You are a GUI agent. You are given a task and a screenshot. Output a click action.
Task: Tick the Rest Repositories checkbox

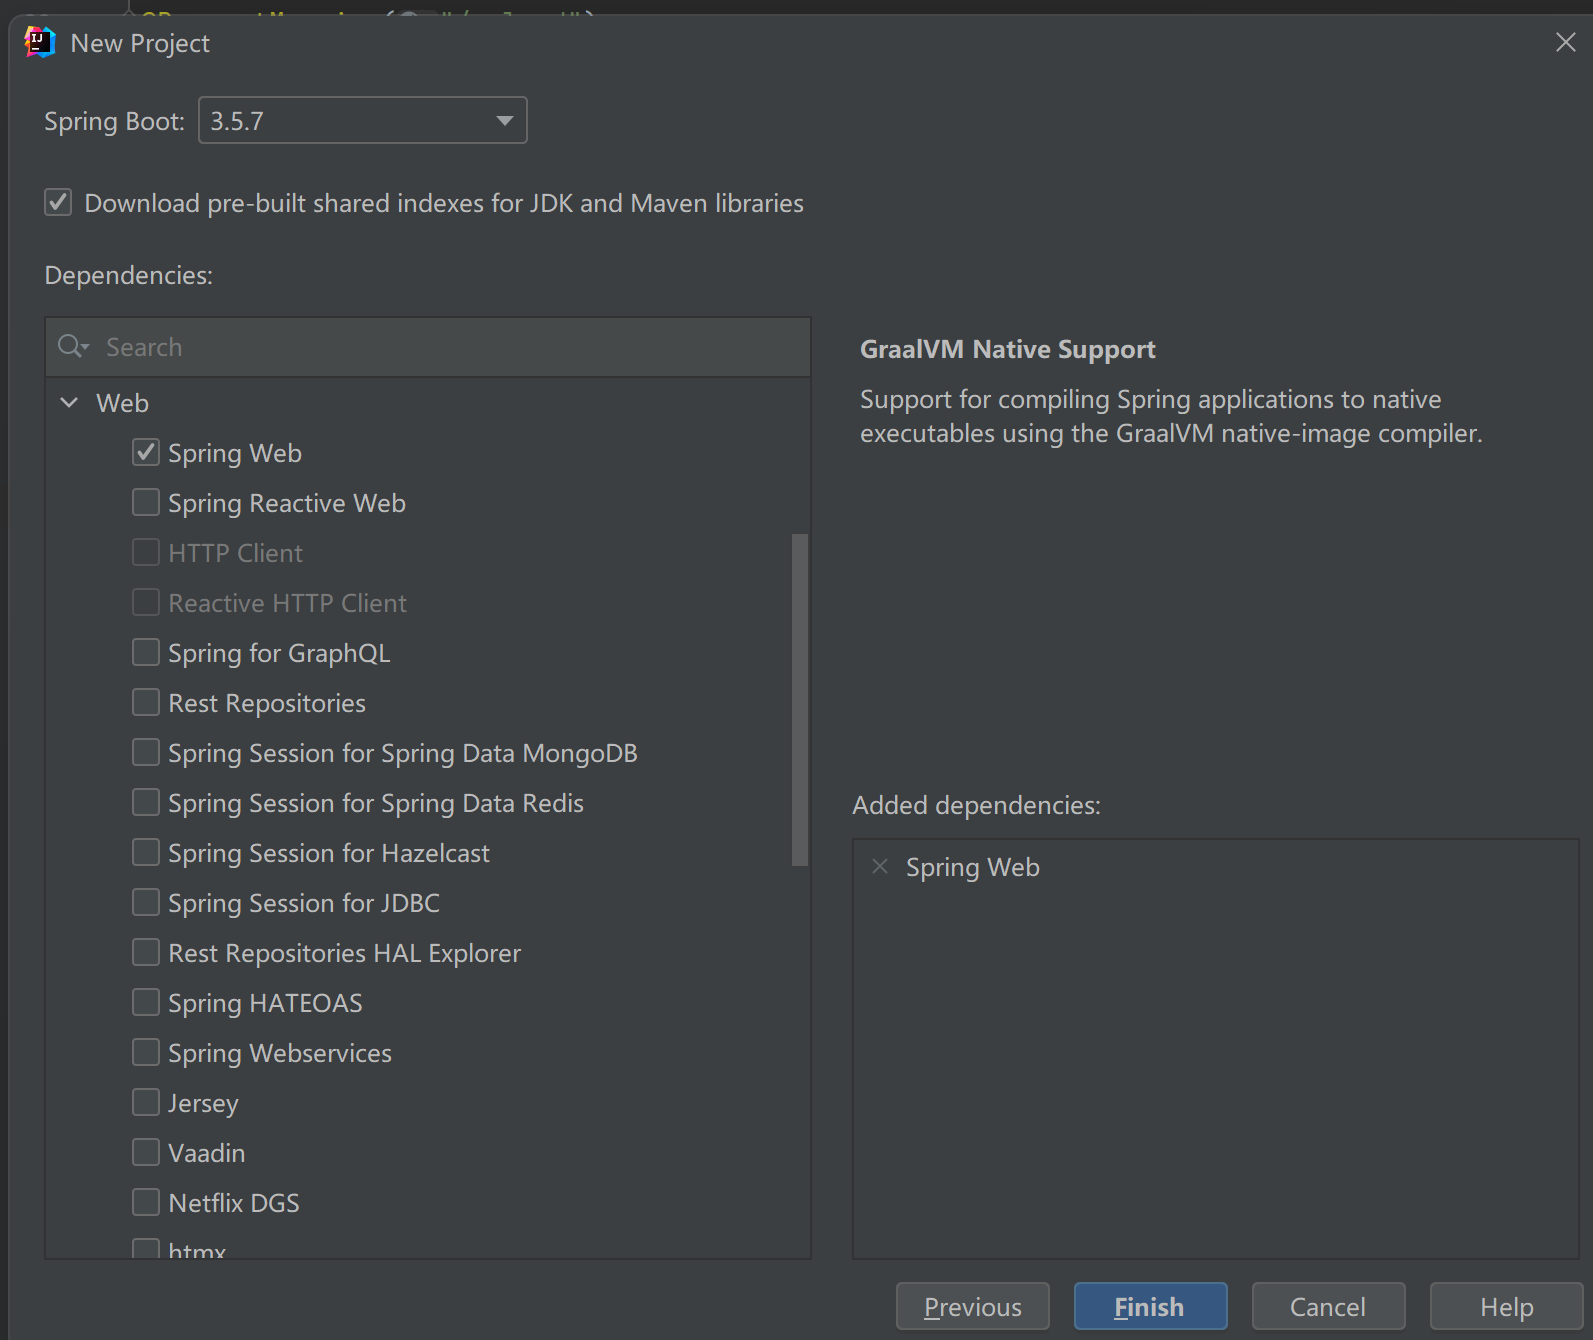146,702
